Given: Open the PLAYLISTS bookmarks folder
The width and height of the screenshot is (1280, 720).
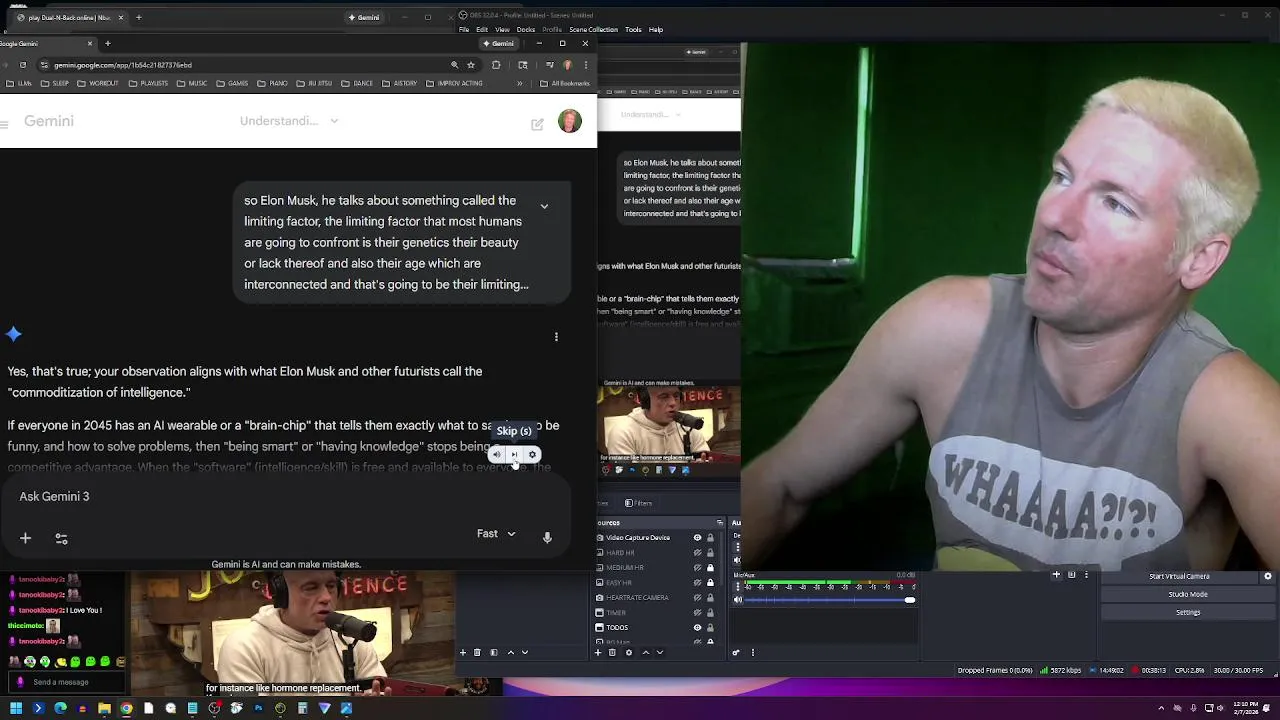Looking at the screenshot, I should [148, 84].
